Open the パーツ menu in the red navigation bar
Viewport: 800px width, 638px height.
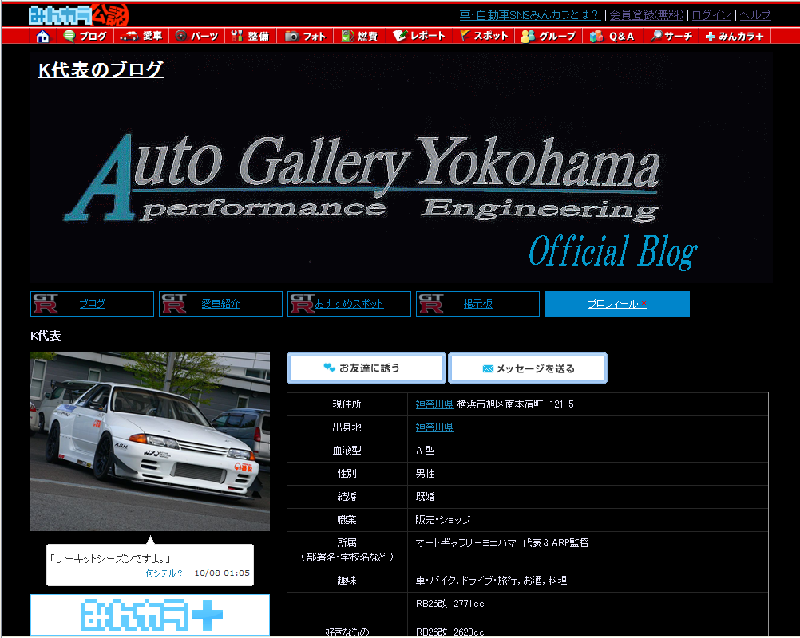click(x=196, y=36)
